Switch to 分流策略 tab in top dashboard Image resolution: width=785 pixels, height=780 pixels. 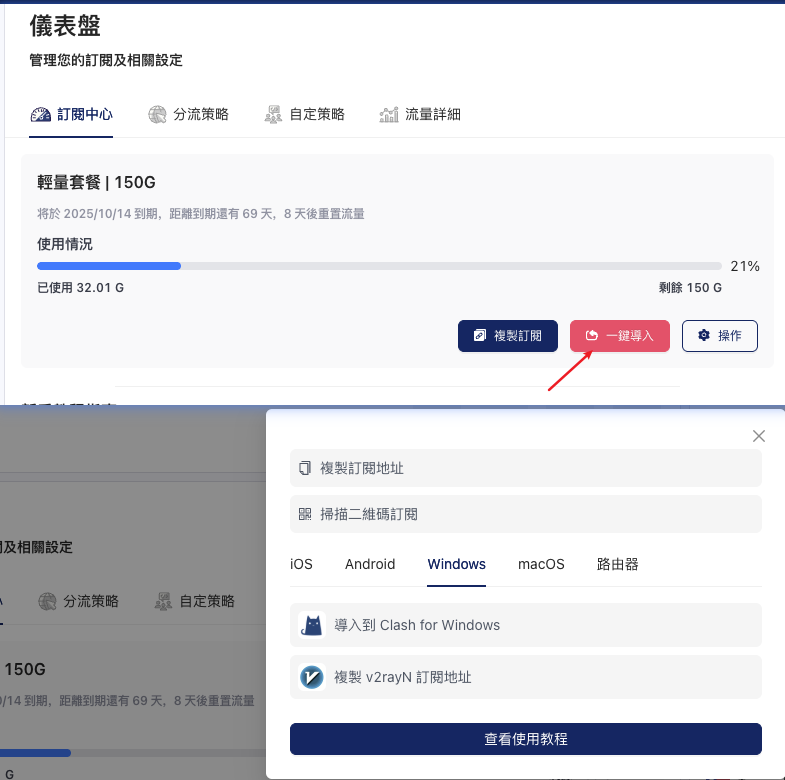point(188,115)
